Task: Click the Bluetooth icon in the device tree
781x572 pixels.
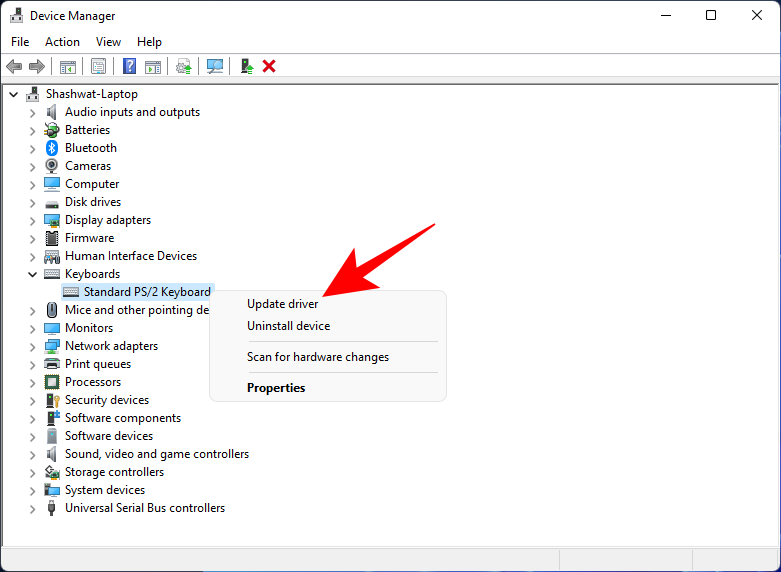Action: 52,148
